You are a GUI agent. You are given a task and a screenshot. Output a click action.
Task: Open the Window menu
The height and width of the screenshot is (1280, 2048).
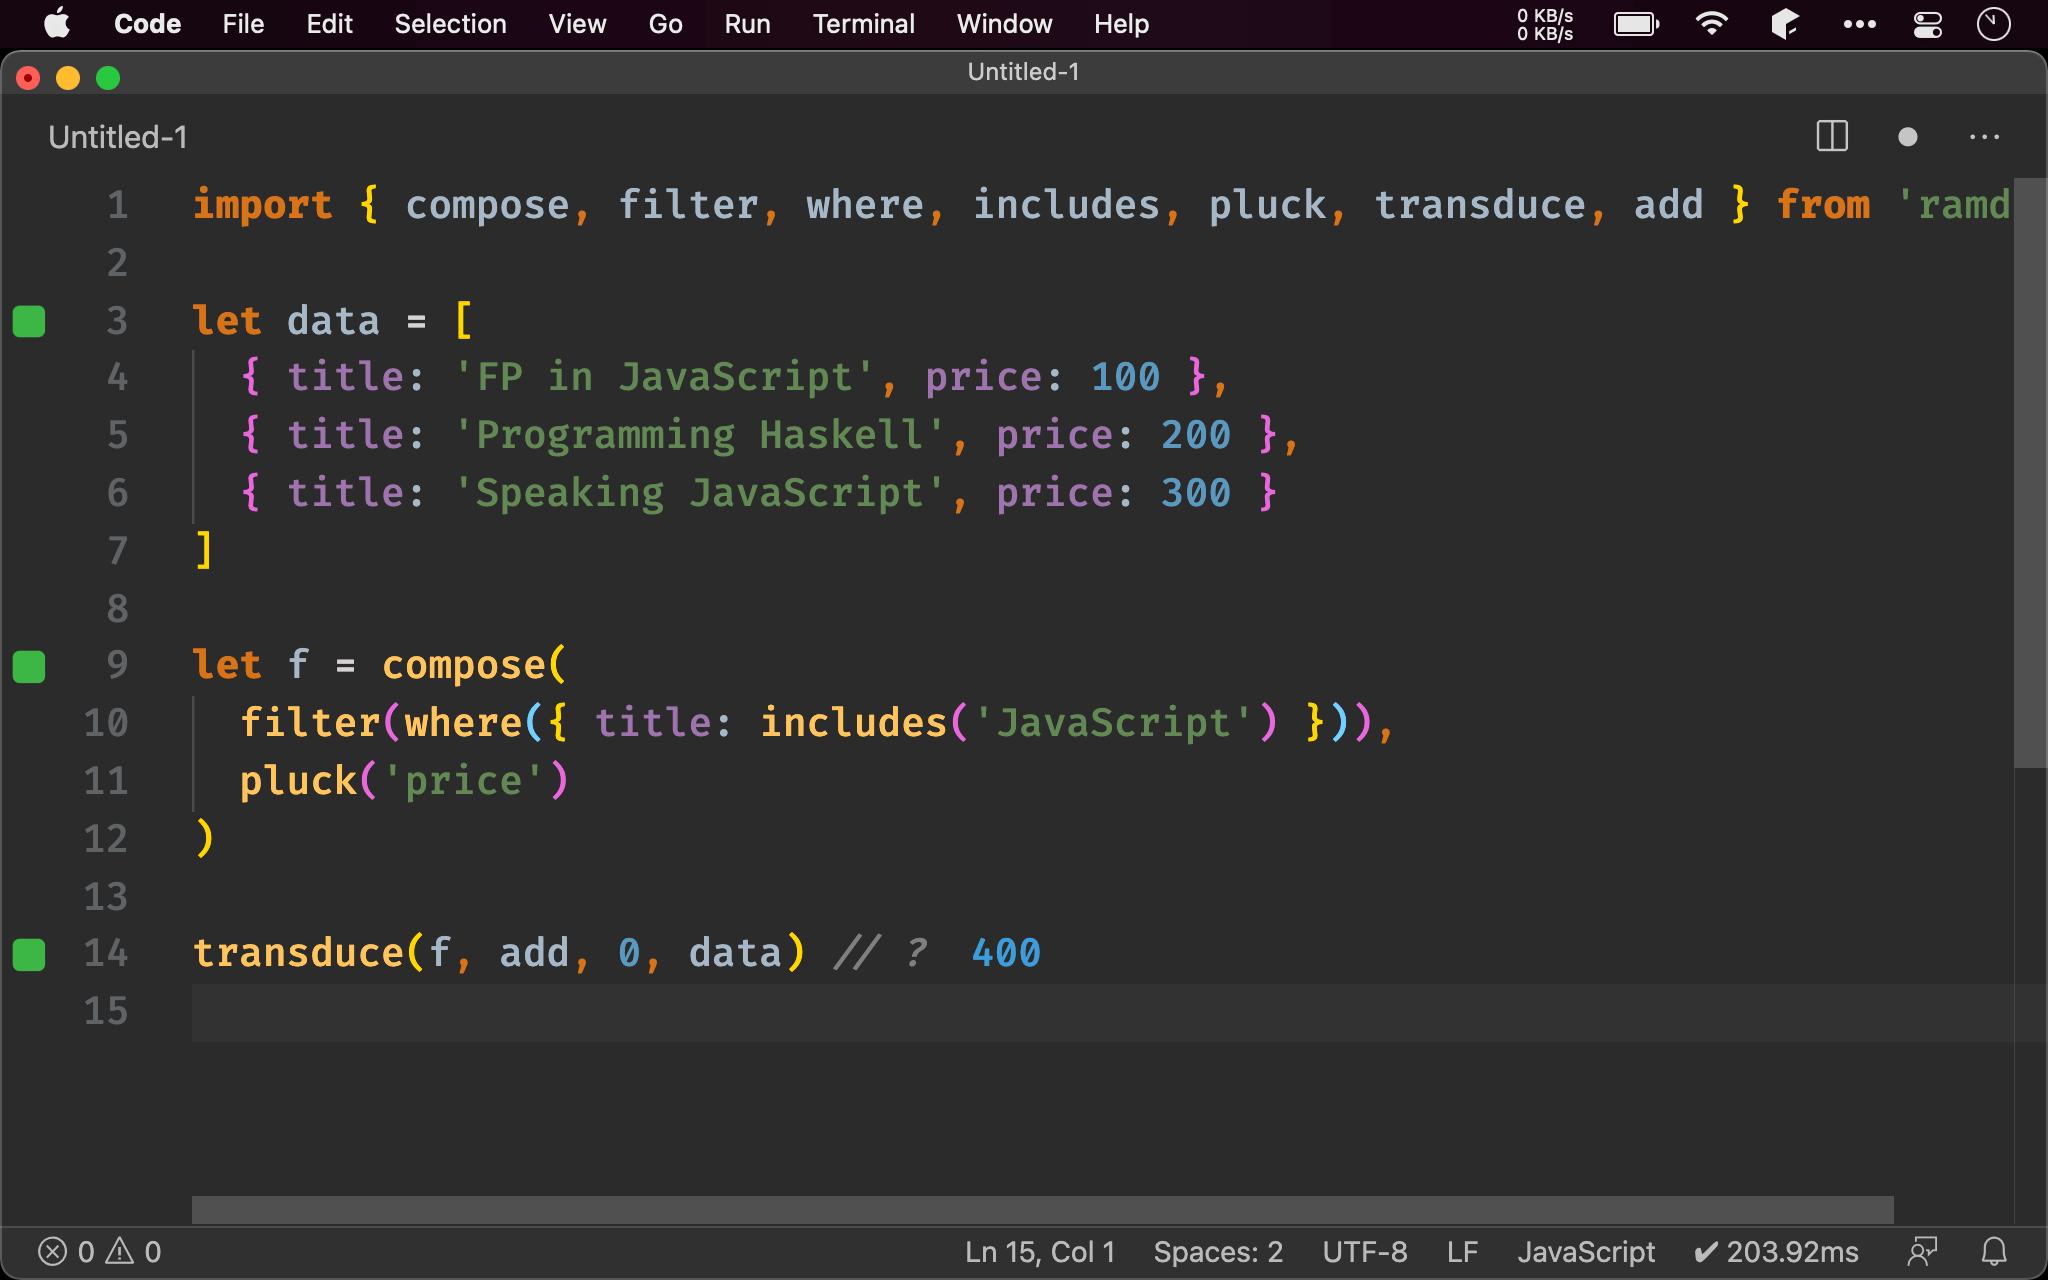(1004, 23)
